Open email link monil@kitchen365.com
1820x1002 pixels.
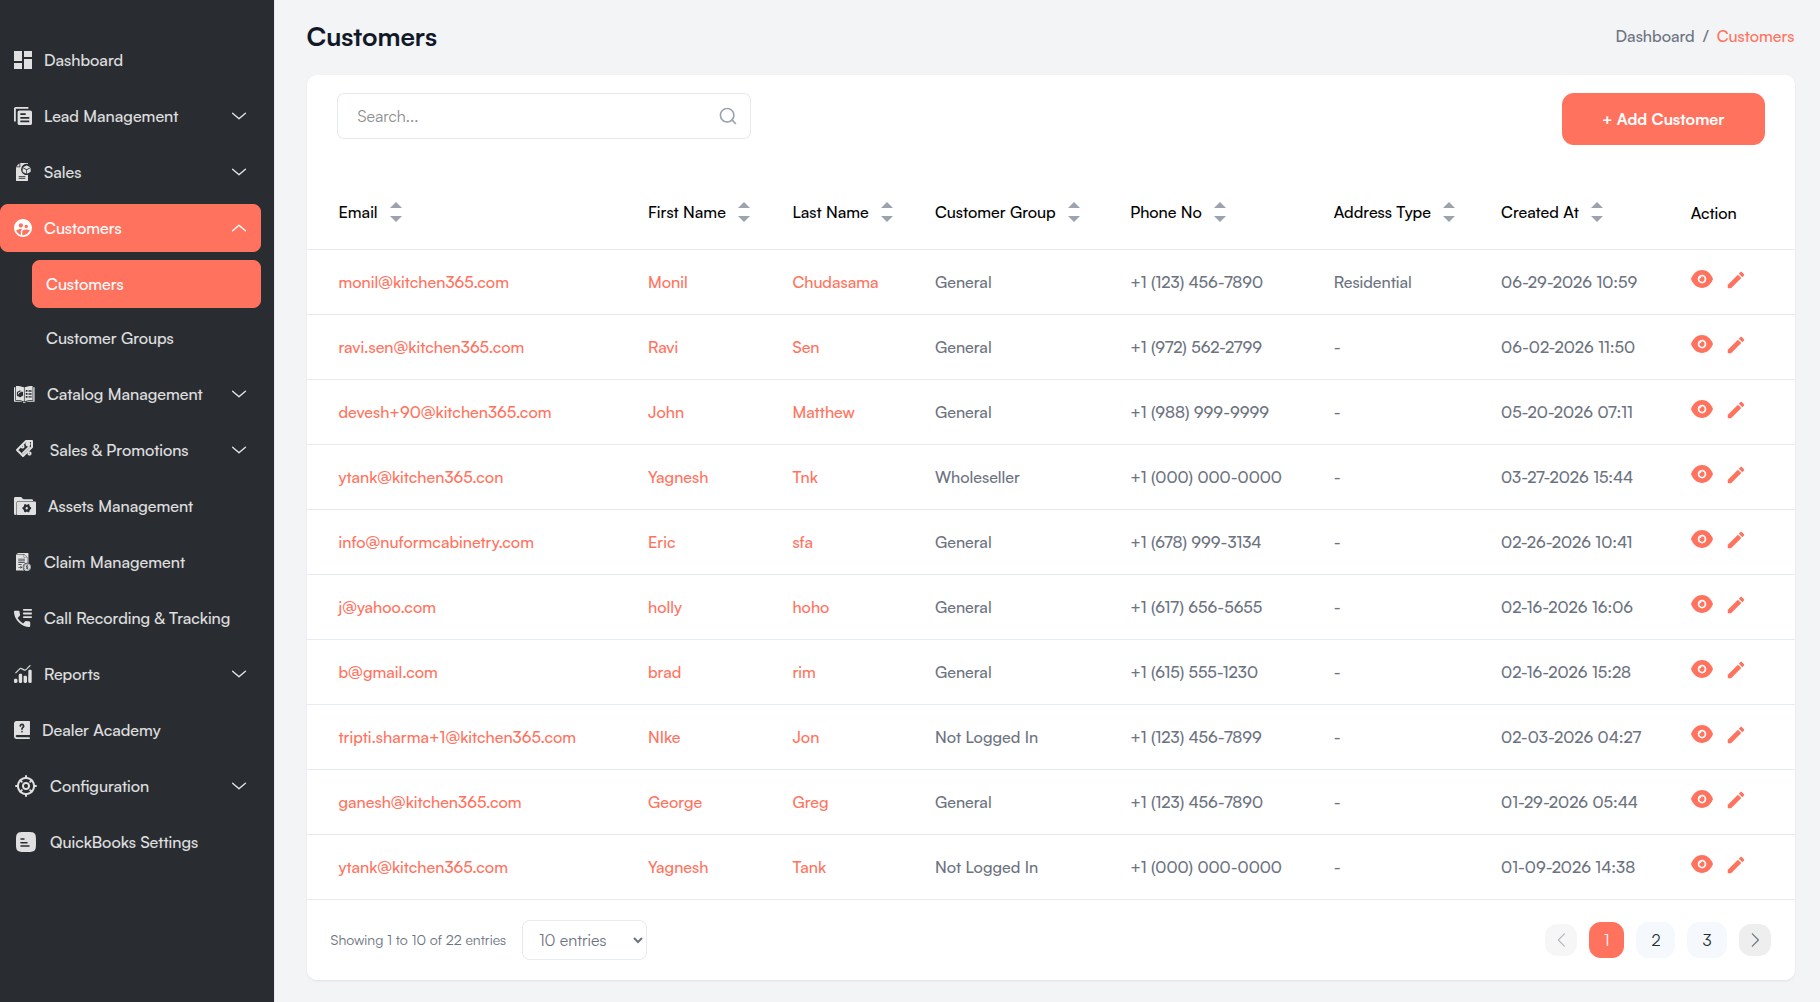click(x=423, y=282)
